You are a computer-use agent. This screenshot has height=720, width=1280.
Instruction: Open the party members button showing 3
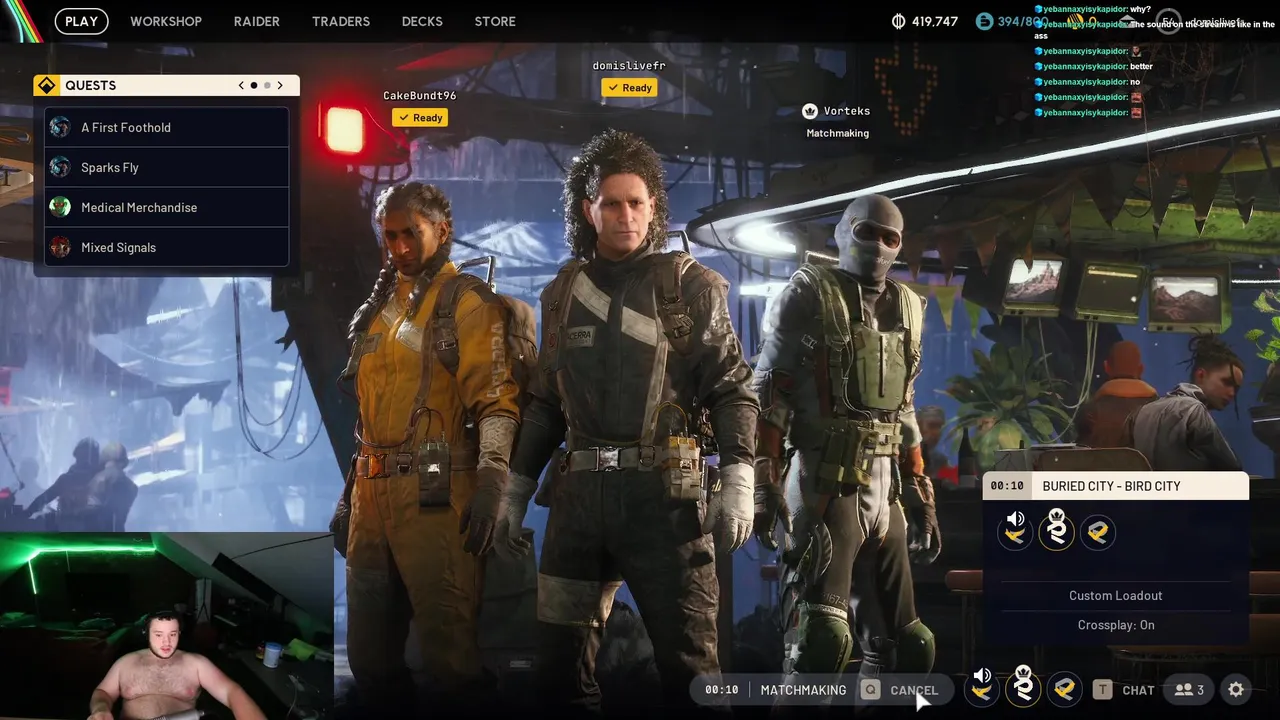pyautogui.click(x=1189, y=690)
